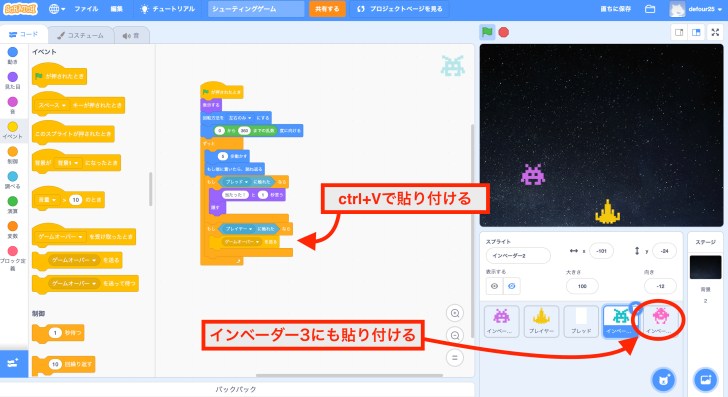Edit the project title シューティングゲーム

coord(256,9)
